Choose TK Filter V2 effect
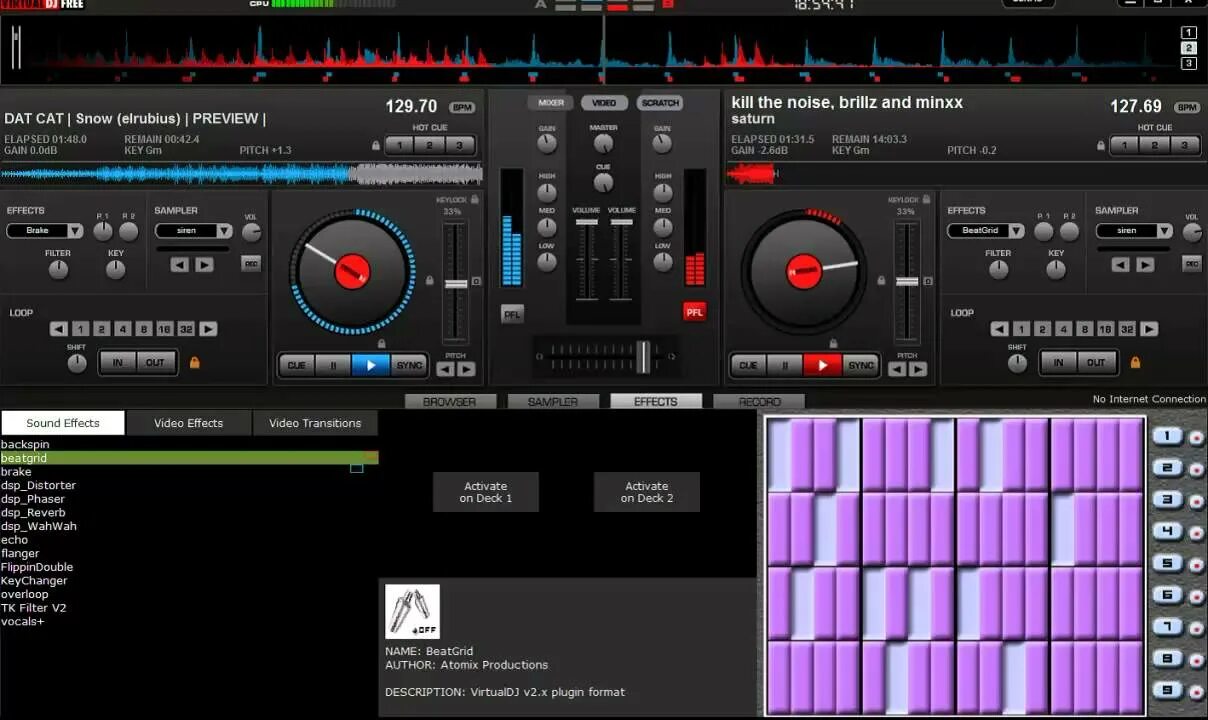 tap(33, 608)
